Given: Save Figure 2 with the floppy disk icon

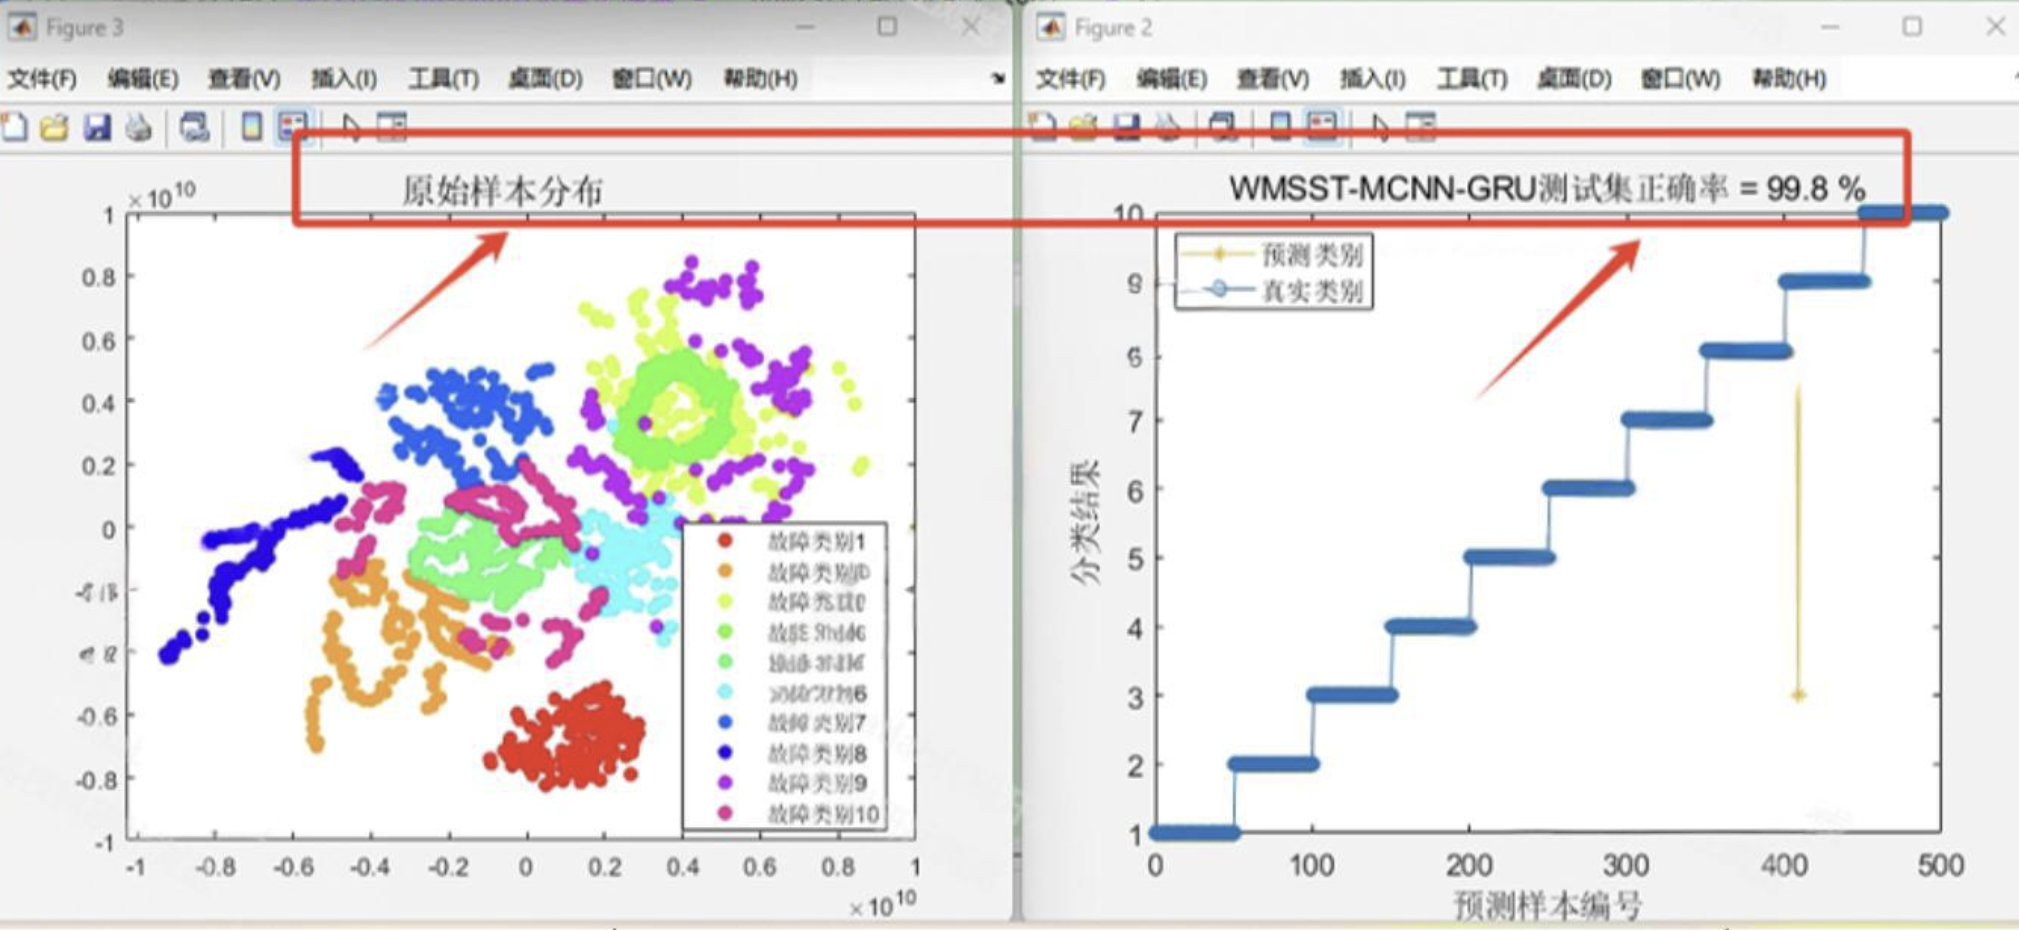Looking at the screenshot, I should point(1126,128).
